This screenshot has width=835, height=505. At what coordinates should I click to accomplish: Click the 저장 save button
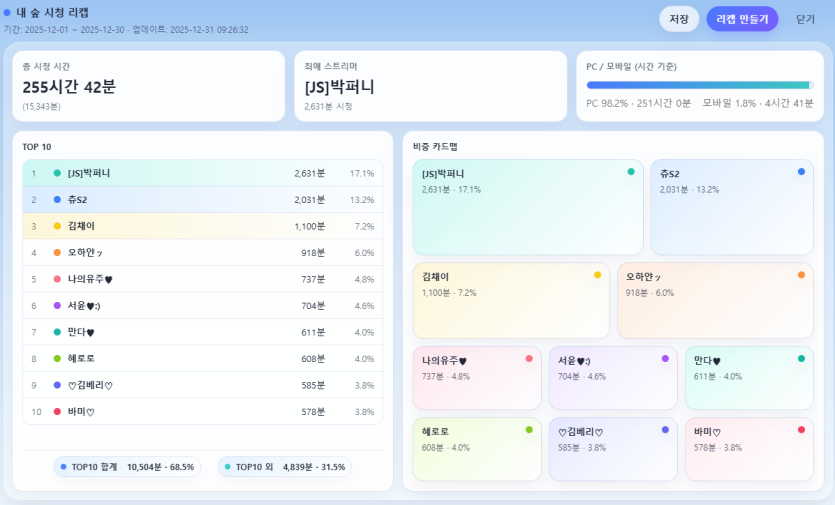point(679,19)
